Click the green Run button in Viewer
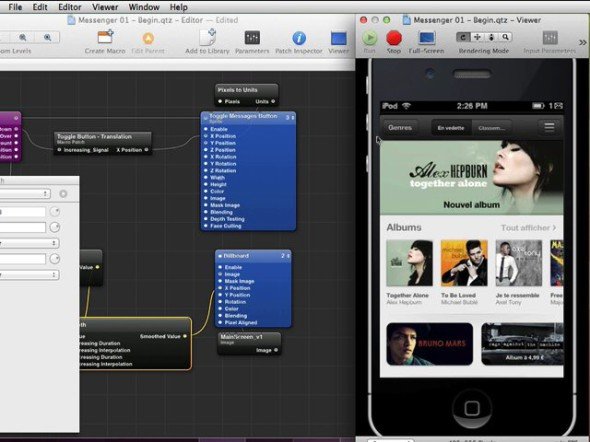Image resolution: width=590 pixels, height=442 pixels. (370, 38)
